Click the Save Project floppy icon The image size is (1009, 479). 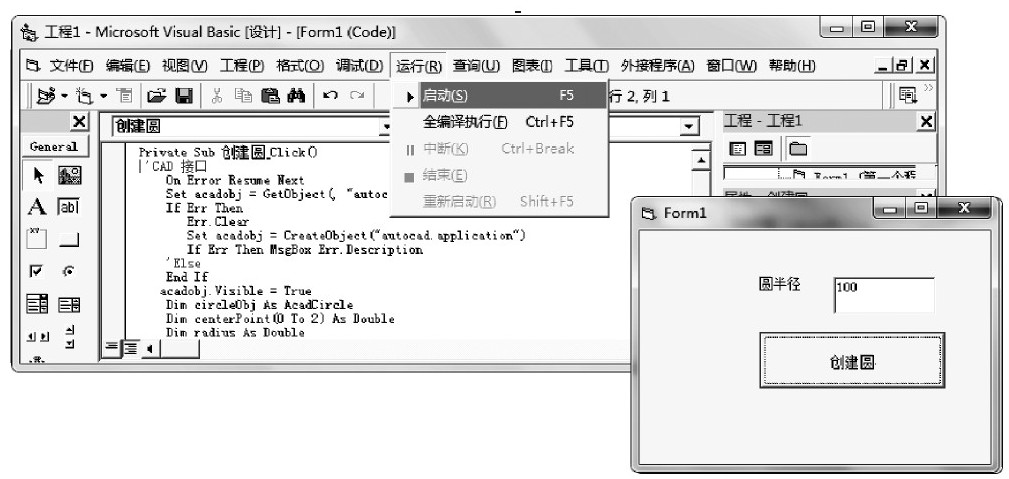pyautogui.click(x=184, y=96)
